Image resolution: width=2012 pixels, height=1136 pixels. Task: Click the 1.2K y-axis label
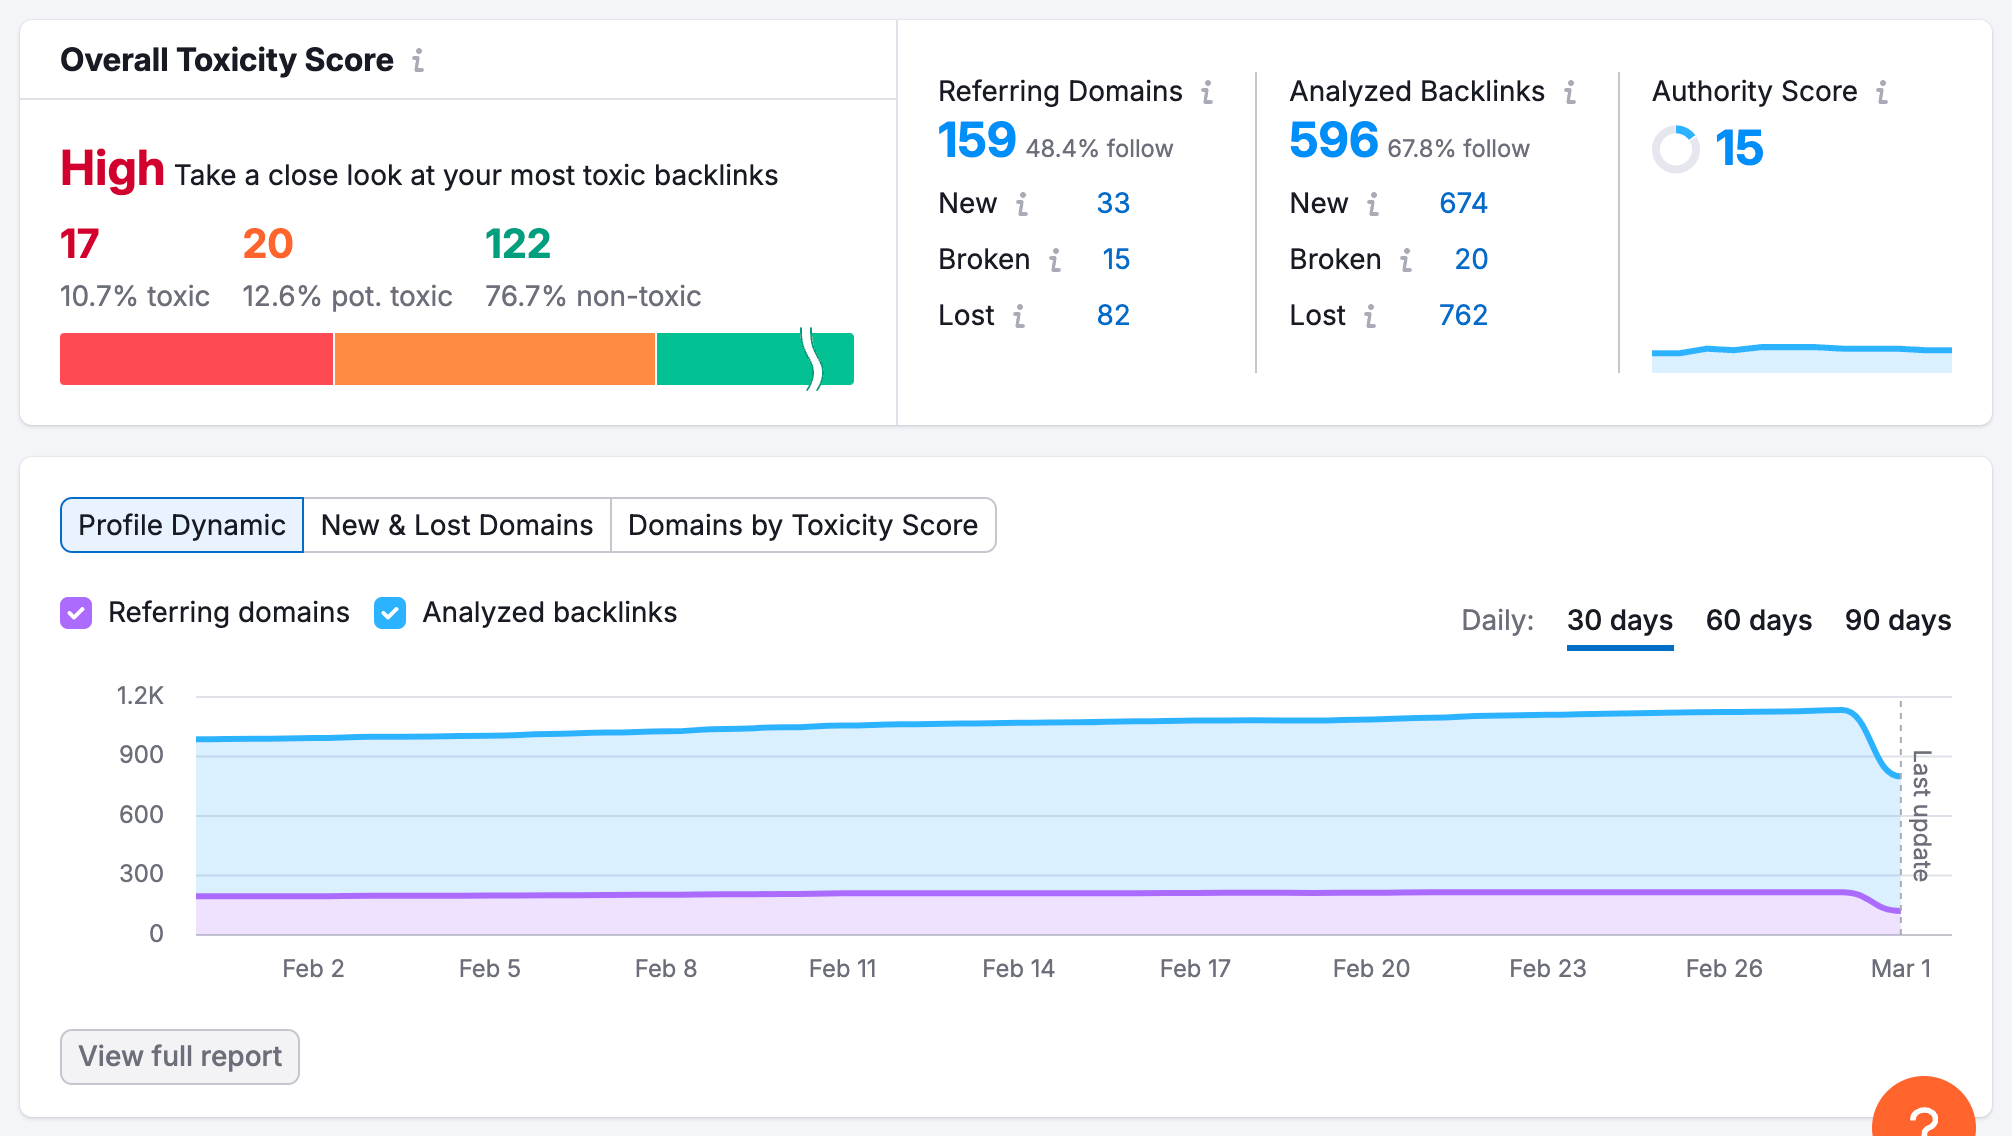(x=140, y=696)
